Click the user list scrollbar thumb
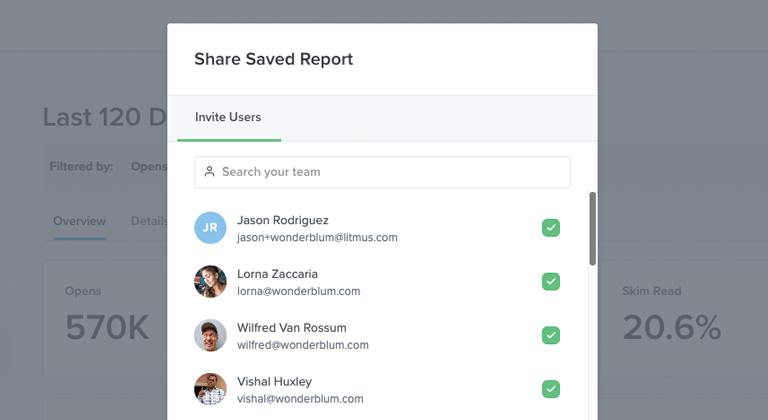This screenshot has height=420, width=768. click(x=593, y=229)
